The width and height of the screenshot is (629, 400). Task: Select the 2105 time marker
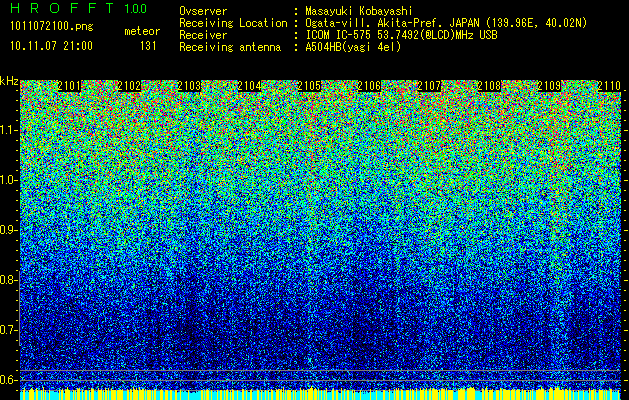(309, 87)
